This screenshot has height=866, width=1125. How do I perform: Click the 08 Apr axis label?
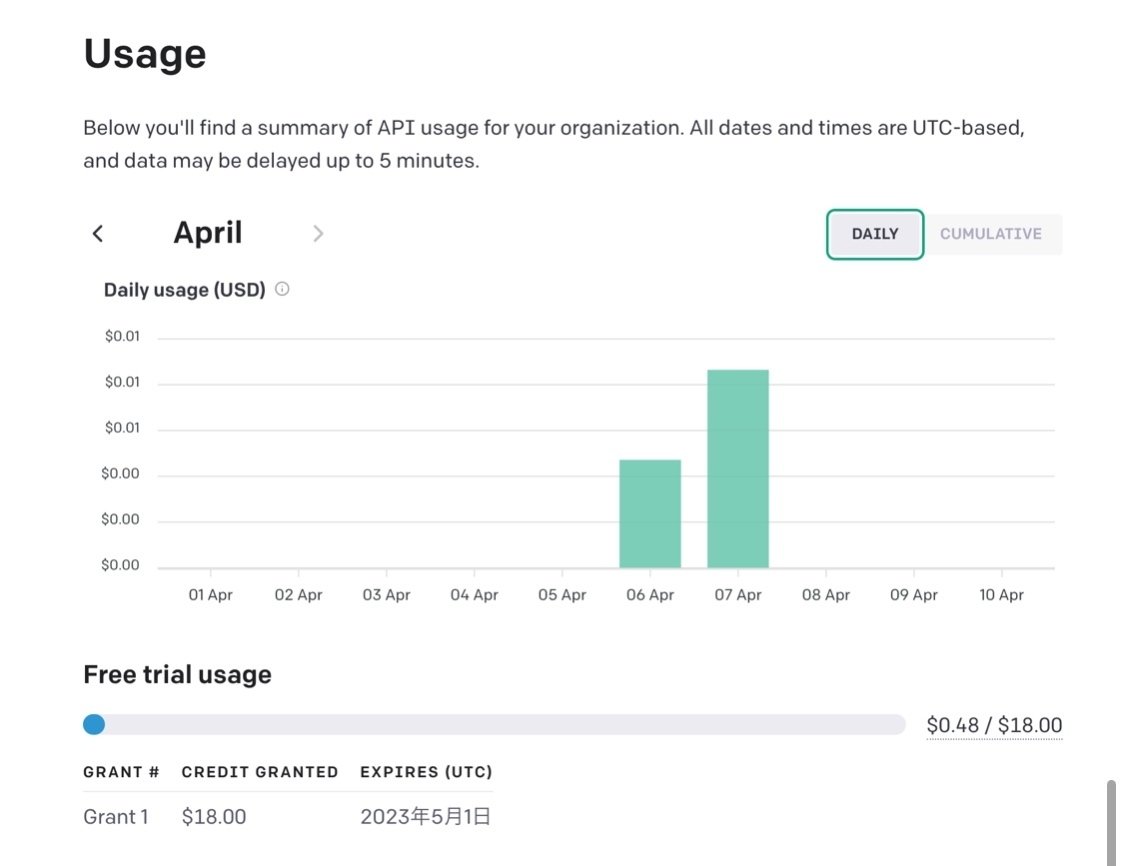[x=826, y=595]
